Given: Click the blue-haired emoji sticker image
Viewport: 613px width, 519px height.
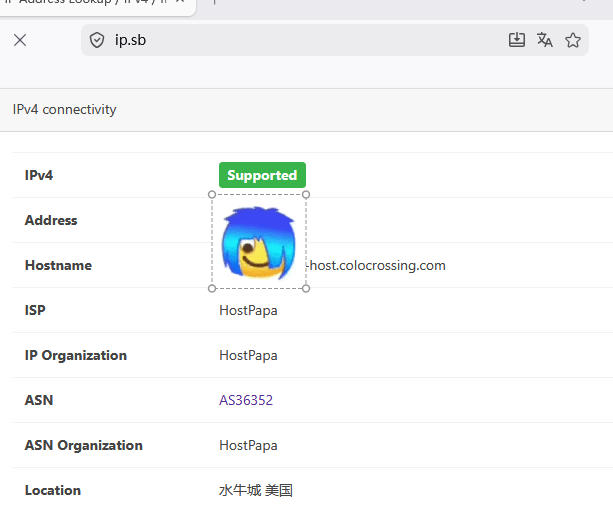Looking at the screenshot, I should [258, 242].
